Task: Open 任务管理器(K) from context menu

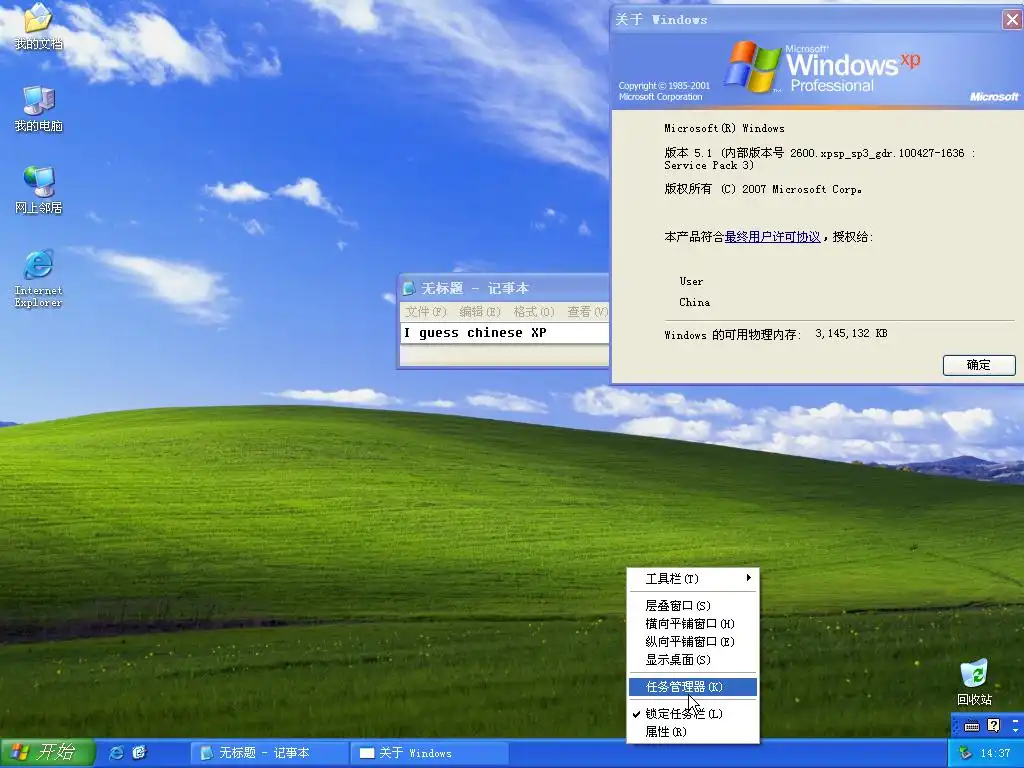Action: click(692, 686)
